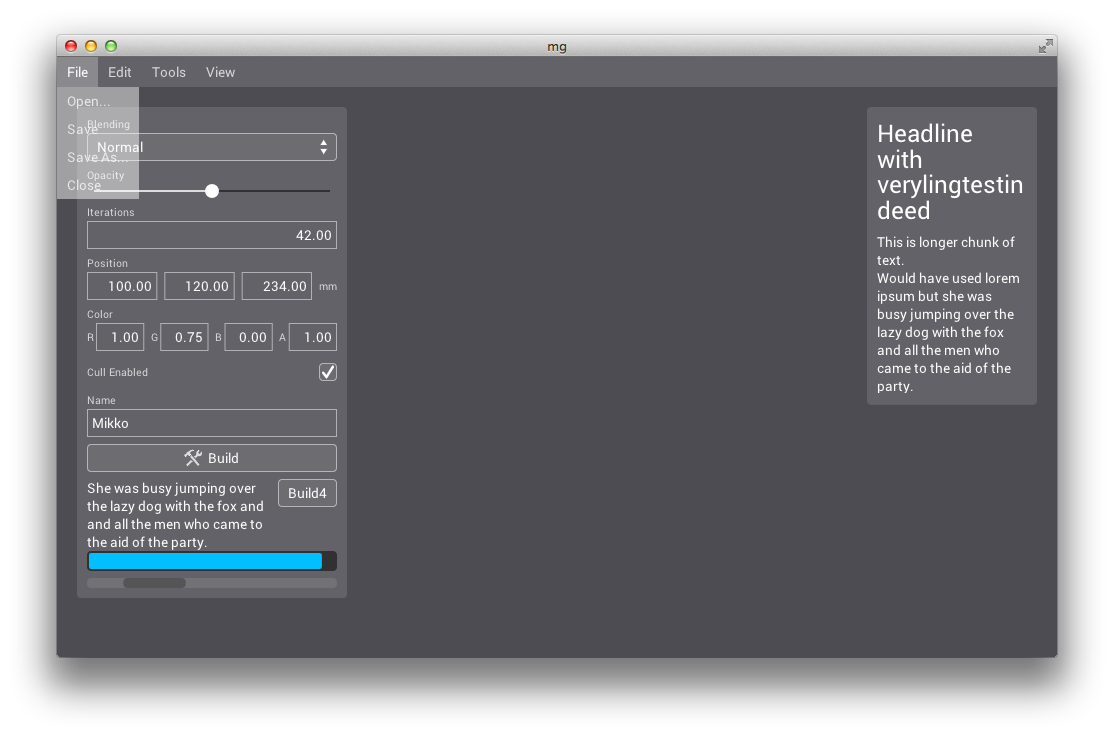Click the 'Headline with verylingtestin deed' heading

(x=950, y=172)
